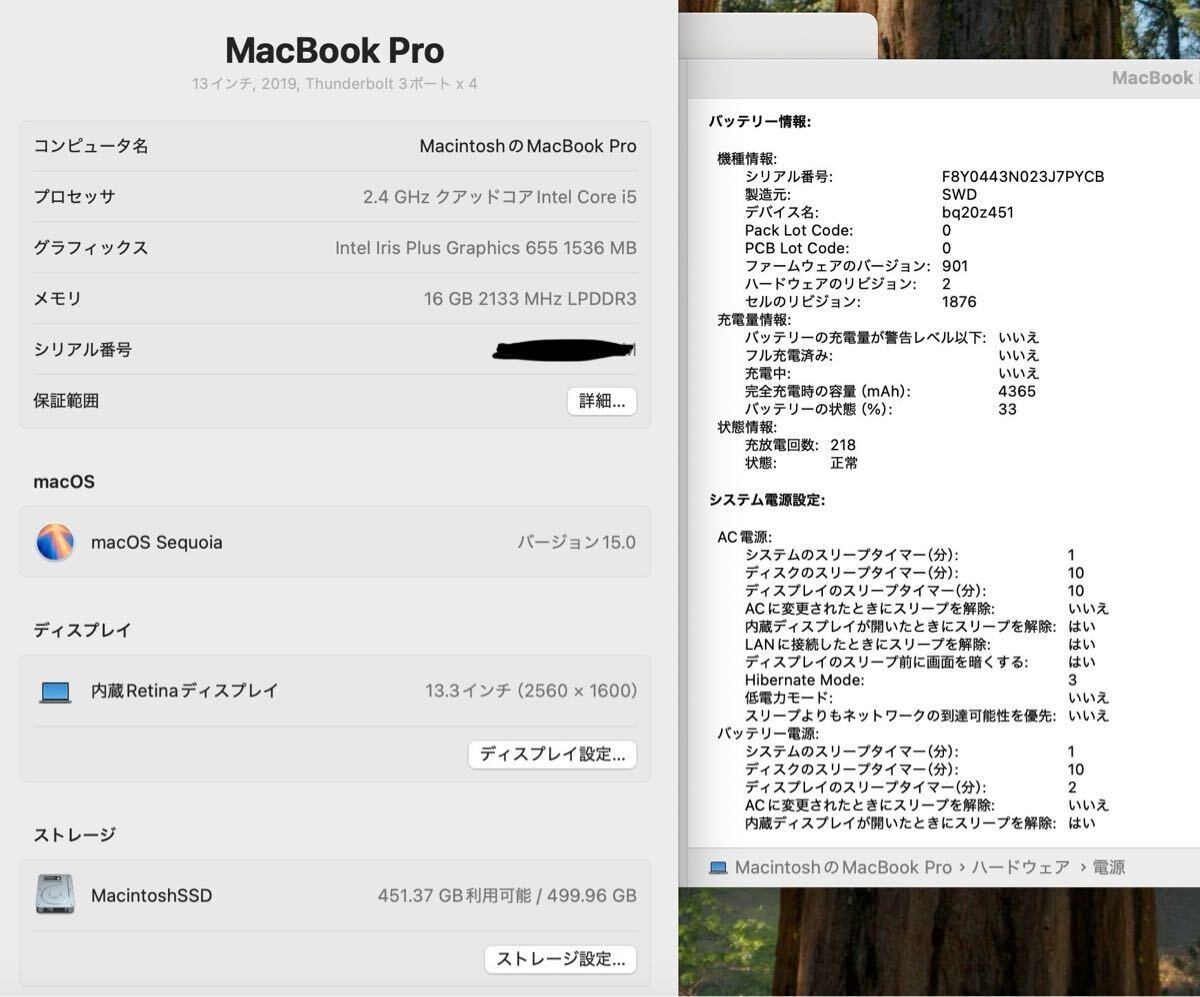Click the MacBook Pro title heading
The width and height of the screenshot is (1200, 997).
(x=334, y=50)
